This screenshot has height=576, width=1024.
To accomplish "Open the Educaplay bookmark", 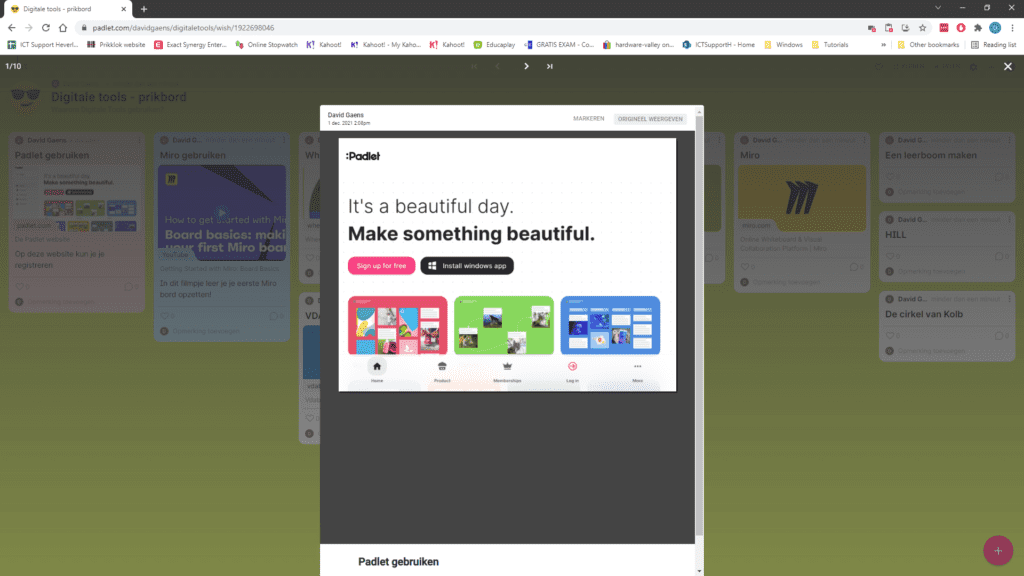I will (x=494, y=45).
